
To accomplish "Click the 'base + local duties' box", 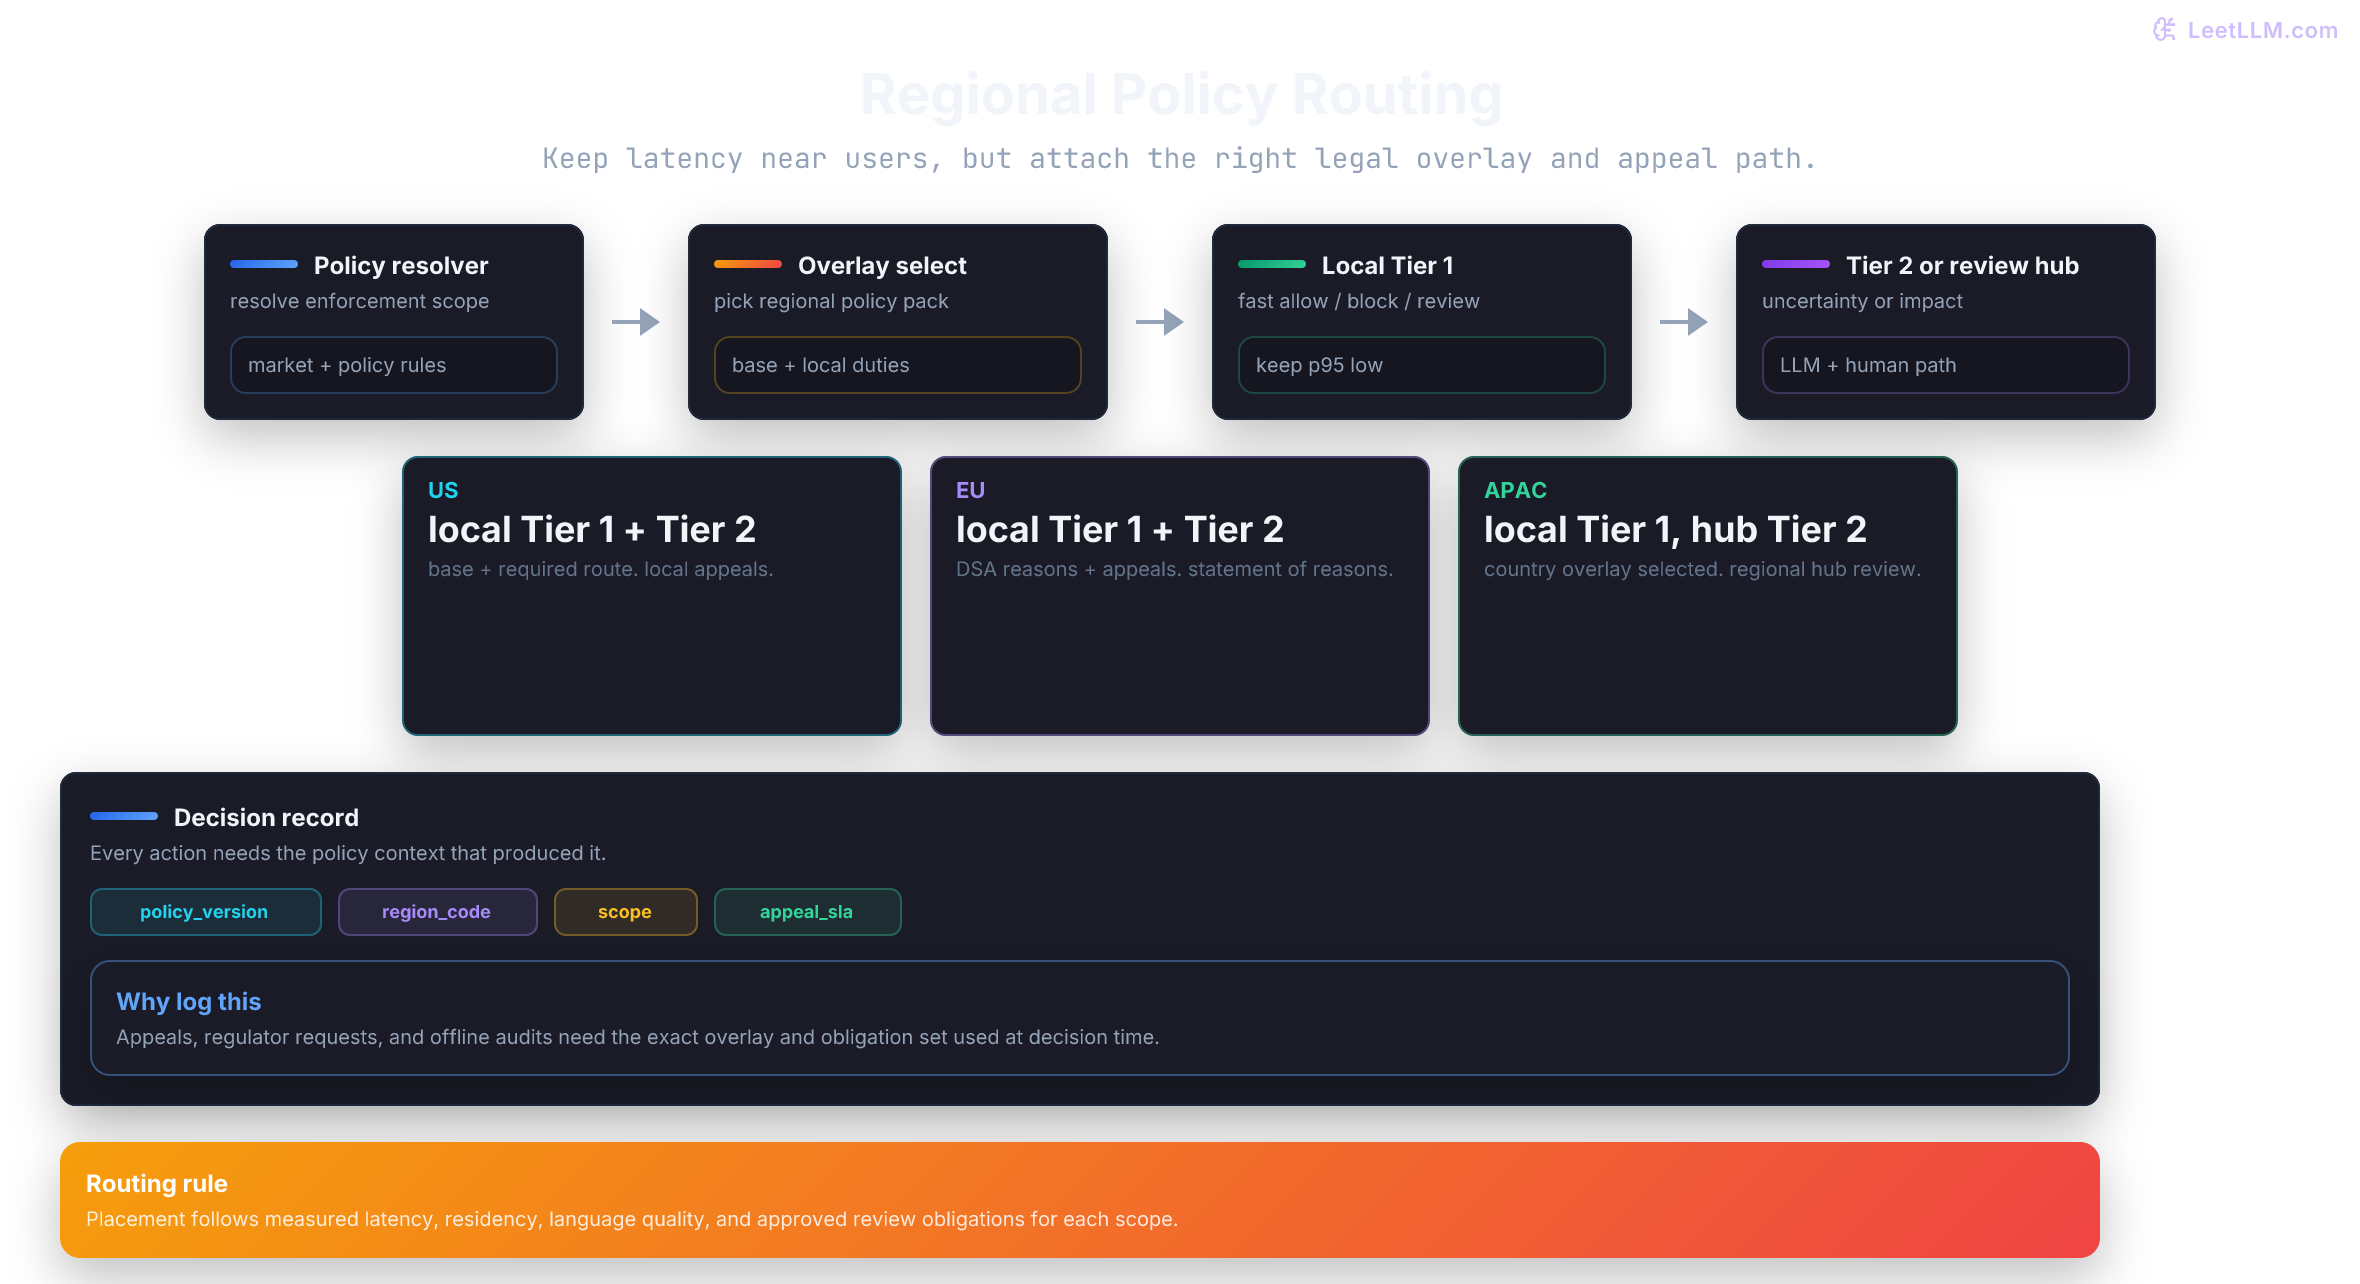I will click(897, 365).
